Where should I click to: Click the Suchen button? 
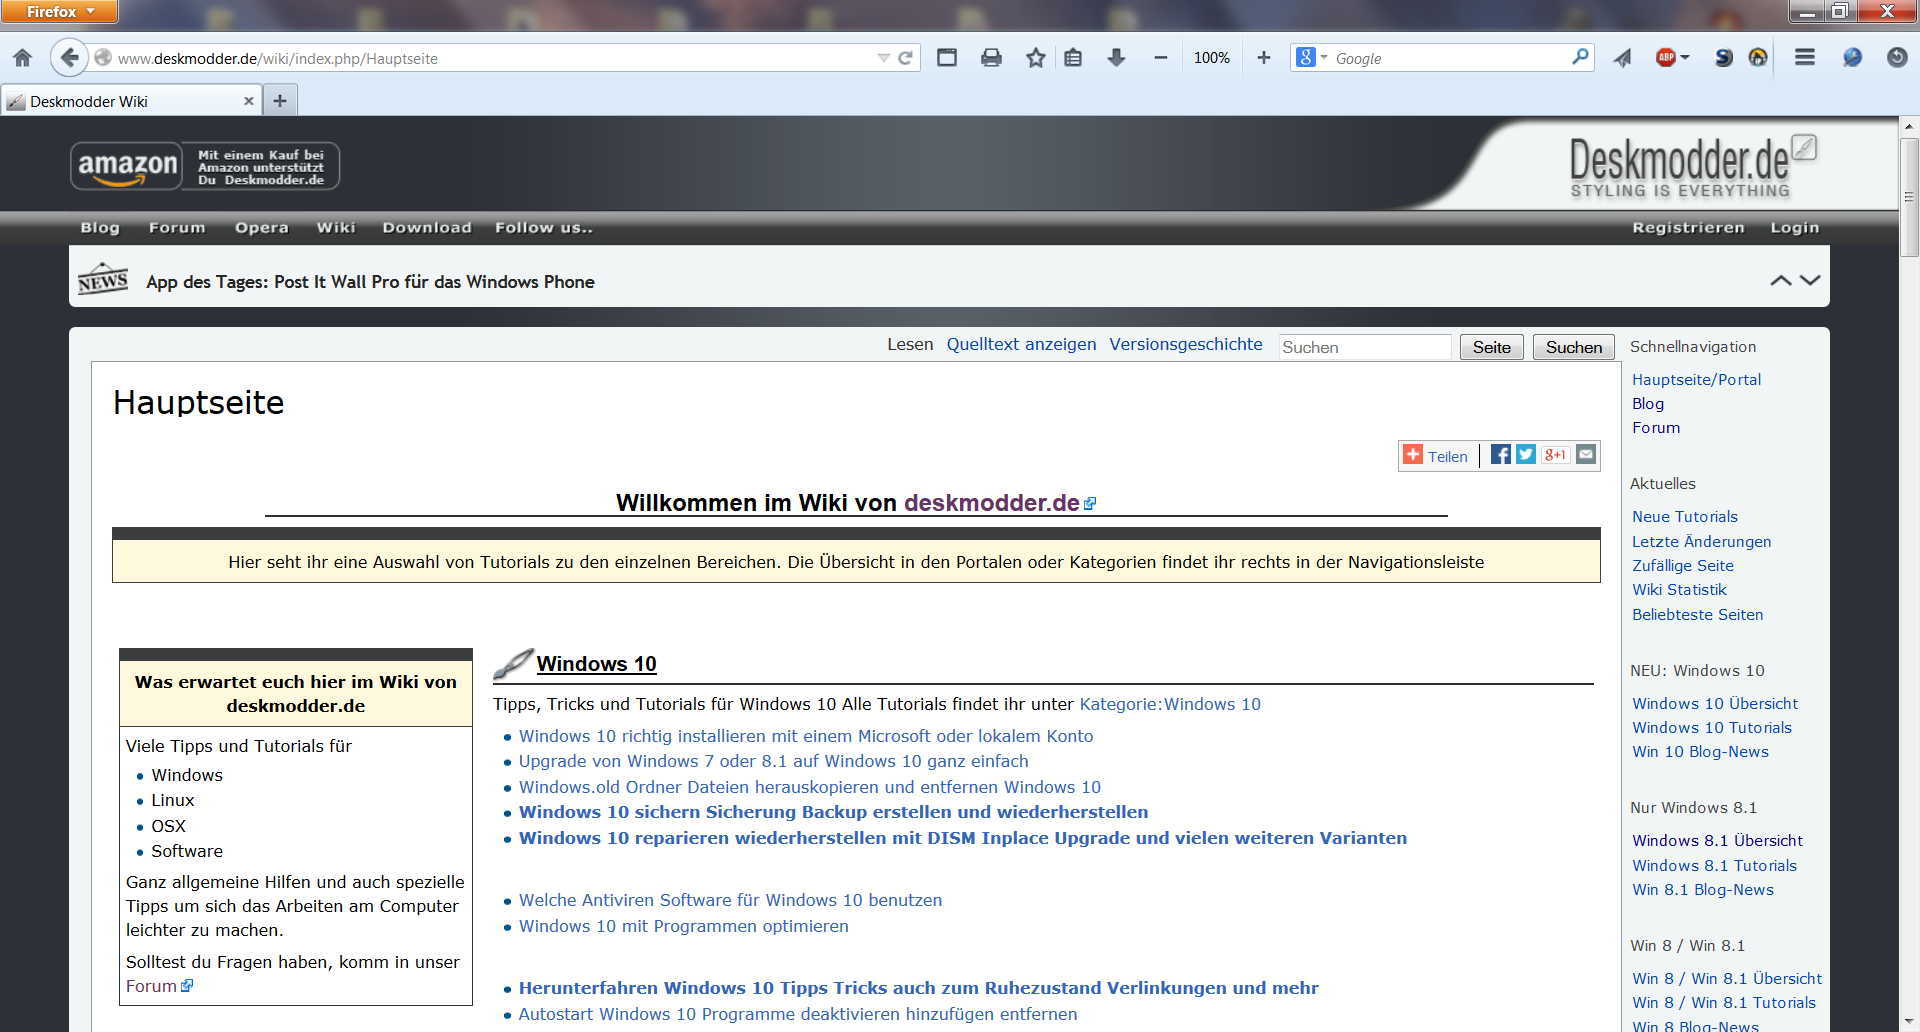[1574, 347]
